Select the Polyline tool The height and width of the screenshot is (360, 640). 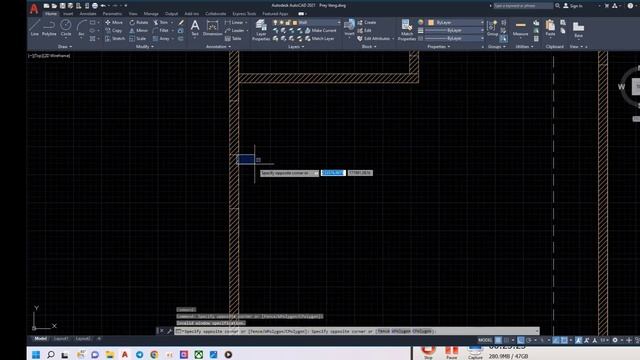tap(49, 28)
